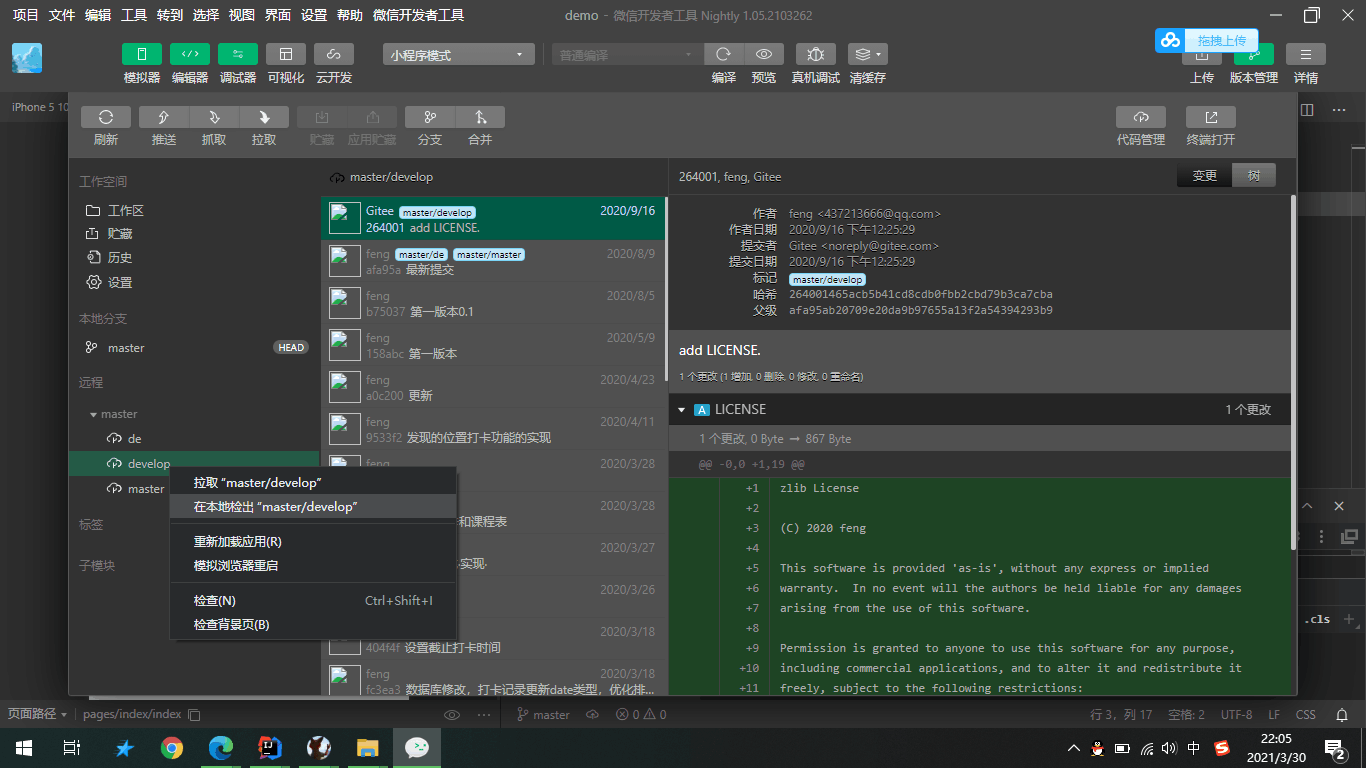Open the Tools menu in the menu bar
This screenshot has height=768, width=1366.
click(x=134, y=15)
